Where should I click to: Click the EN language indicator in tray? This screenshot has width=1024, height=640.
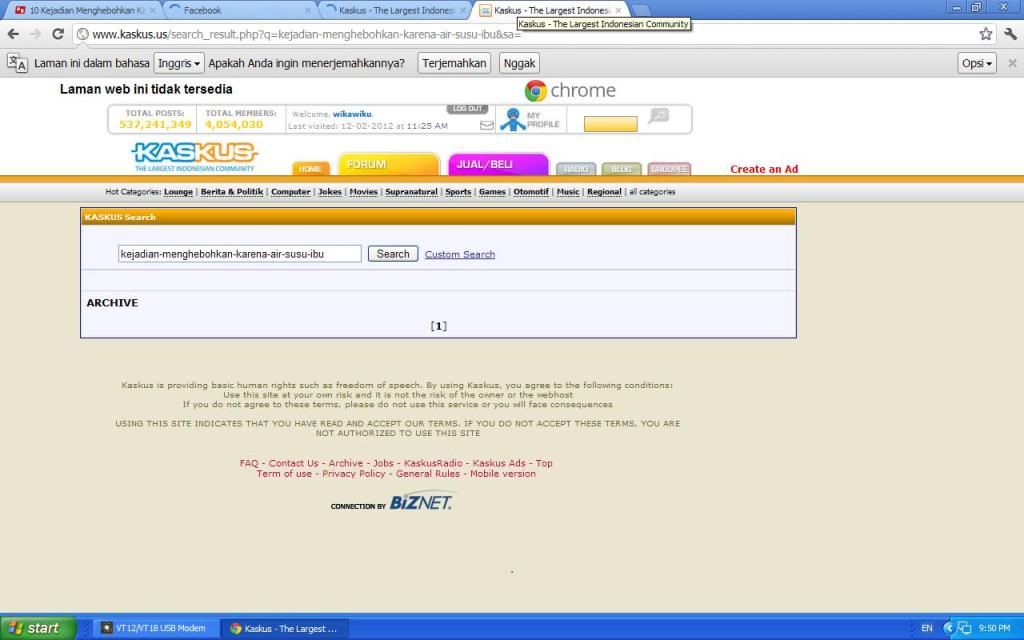coord(927,628)
